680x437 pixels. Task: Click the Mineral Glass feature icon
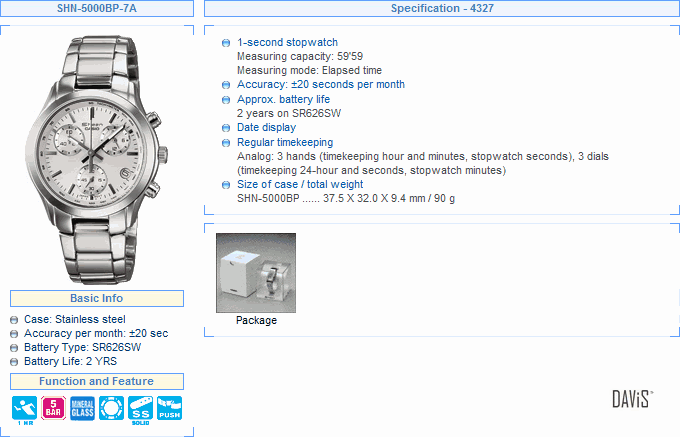(82, 408)
